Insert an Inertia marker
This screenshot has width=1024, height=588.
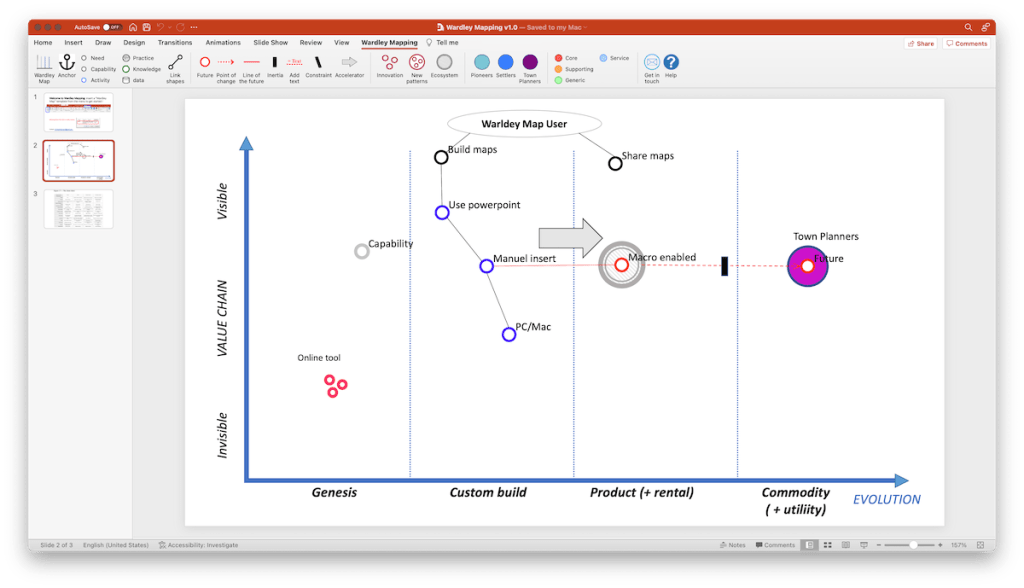tap(274, 64)
